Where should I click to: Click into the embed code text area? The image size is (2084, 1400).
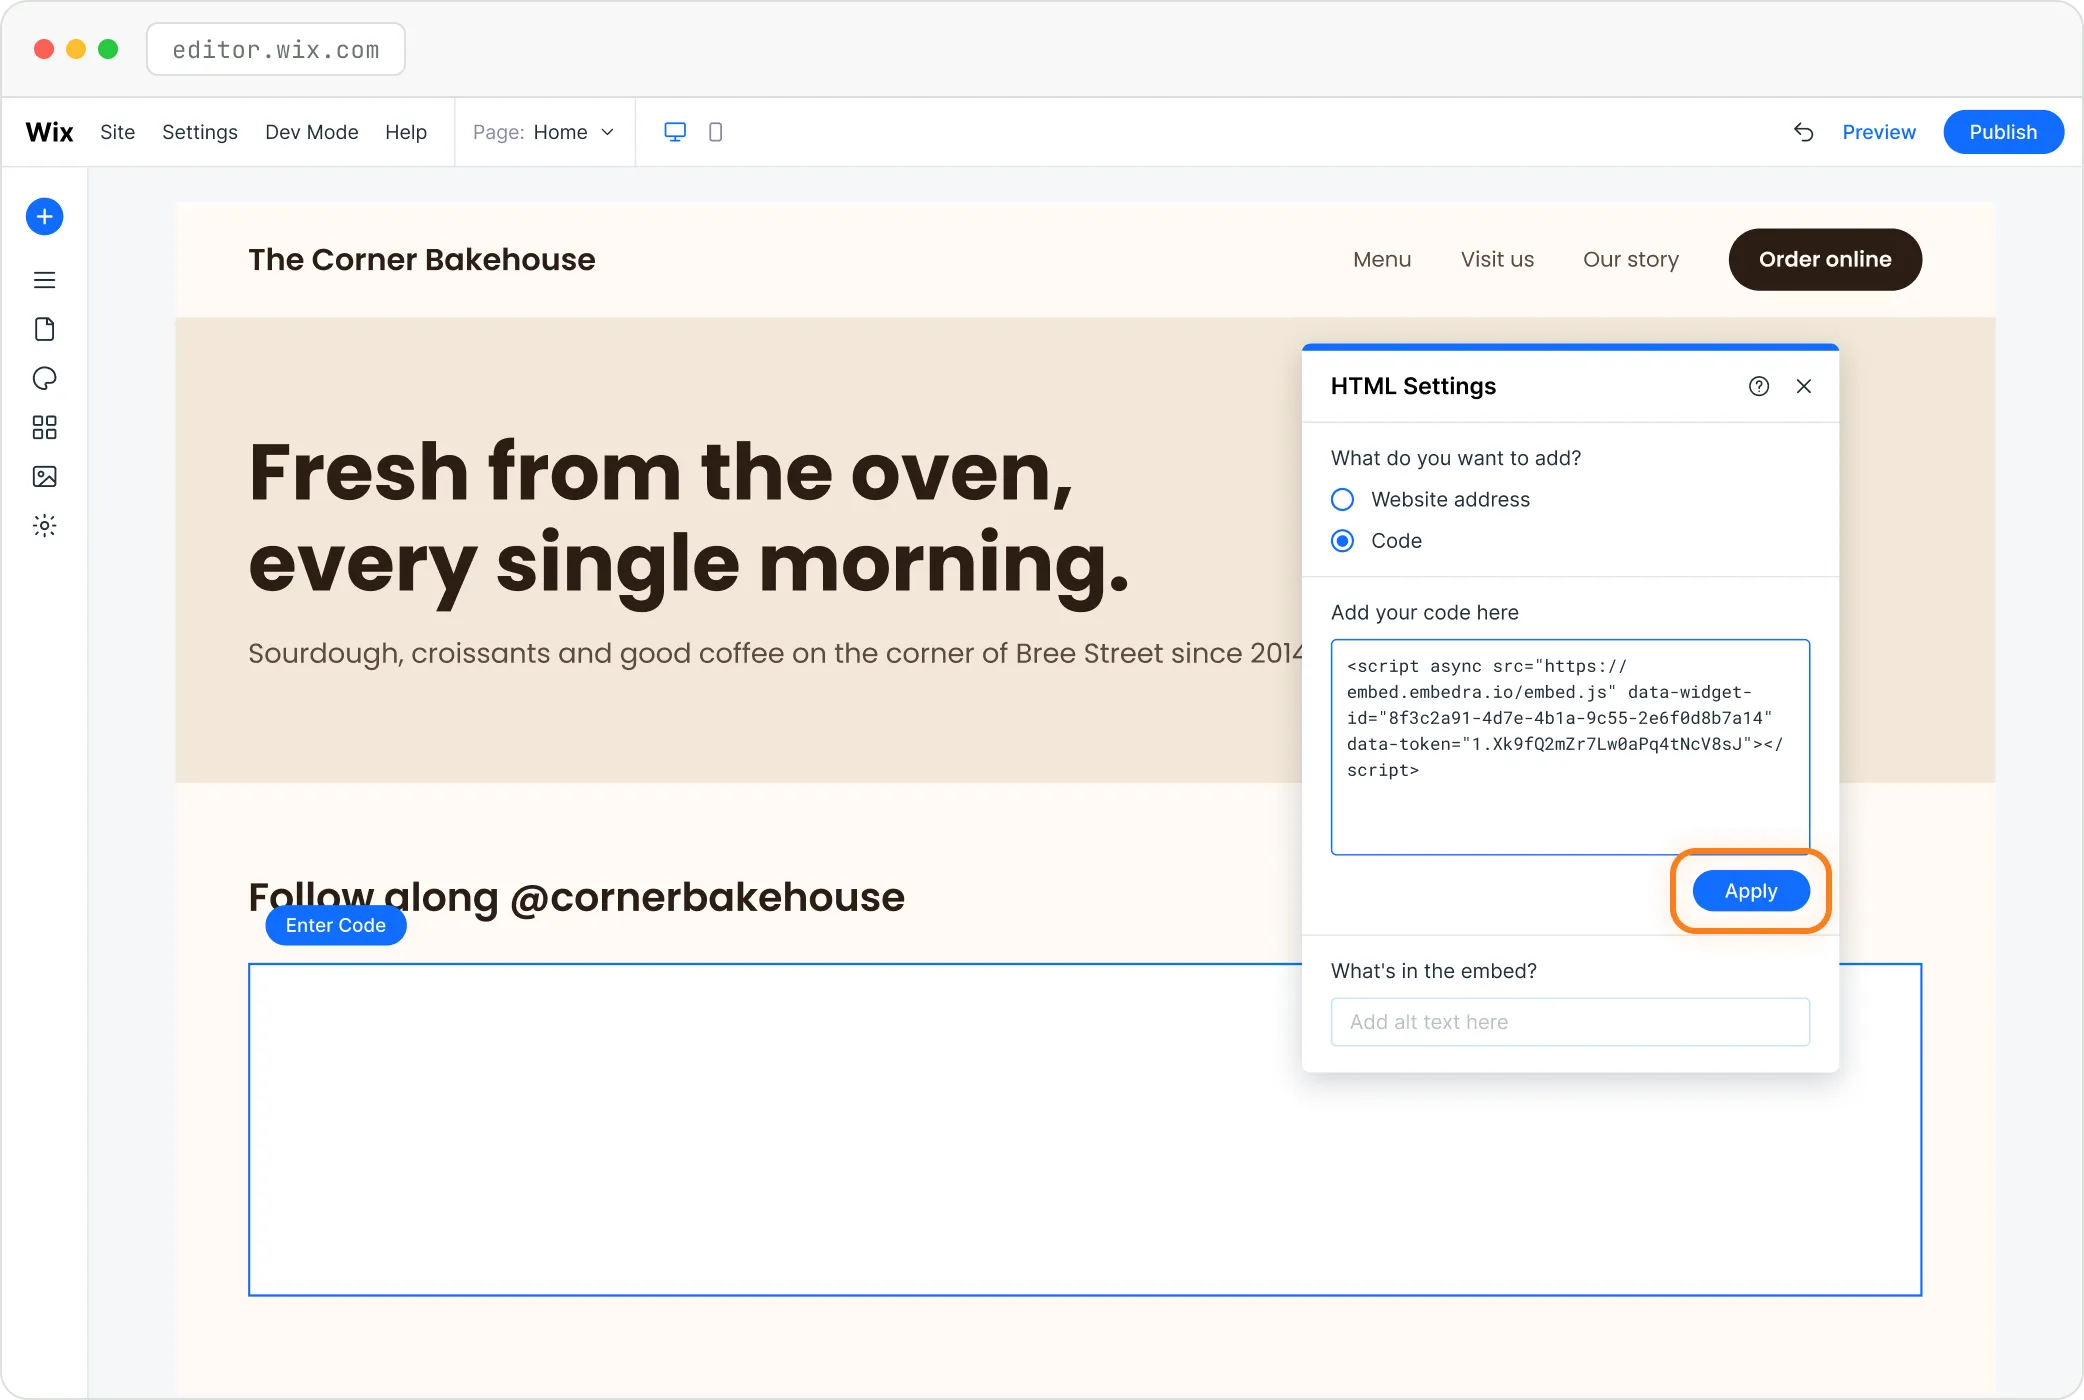[x=1570, y=747]
